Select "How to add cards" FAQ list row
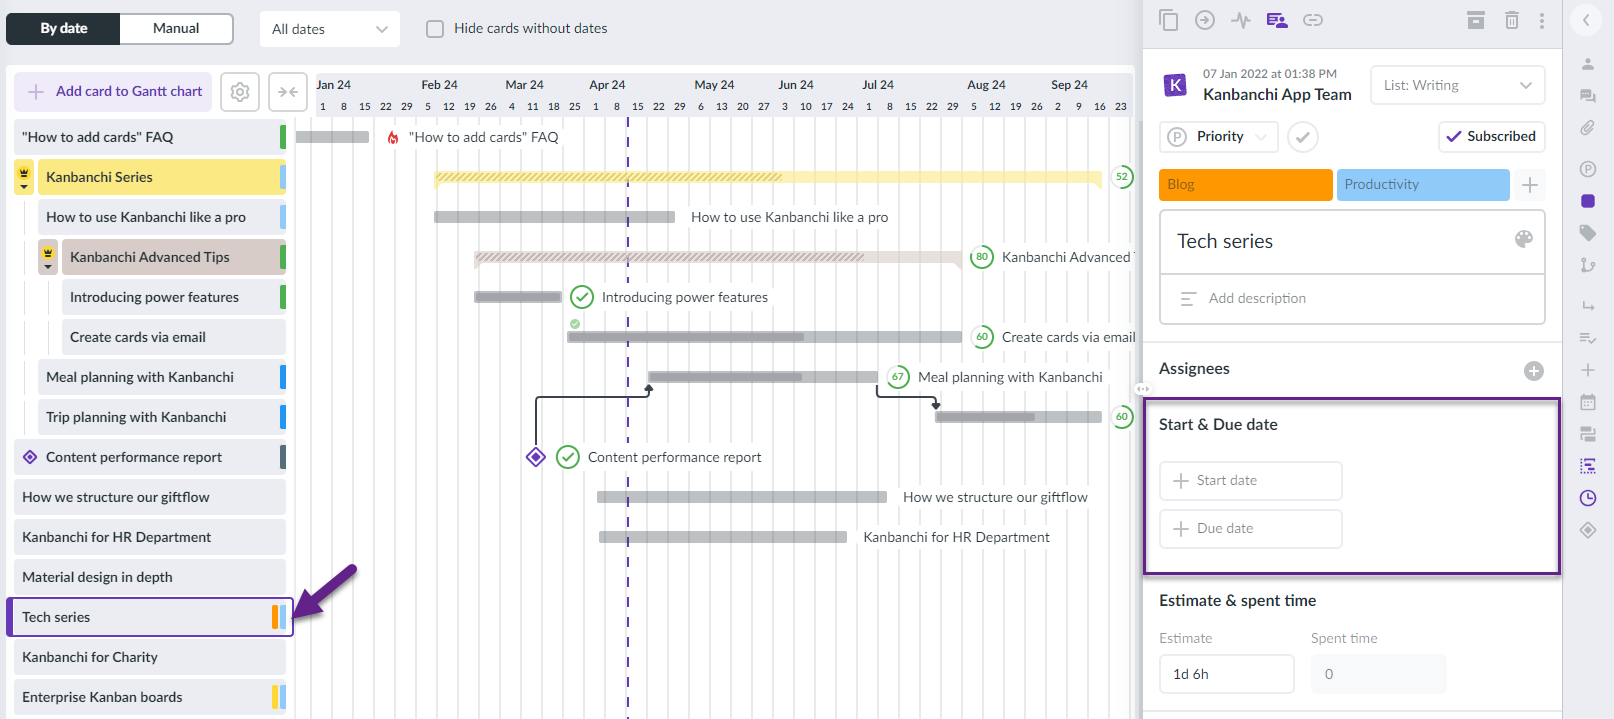The height and width of the screenshot is (719, 1614). coord(150,137)
